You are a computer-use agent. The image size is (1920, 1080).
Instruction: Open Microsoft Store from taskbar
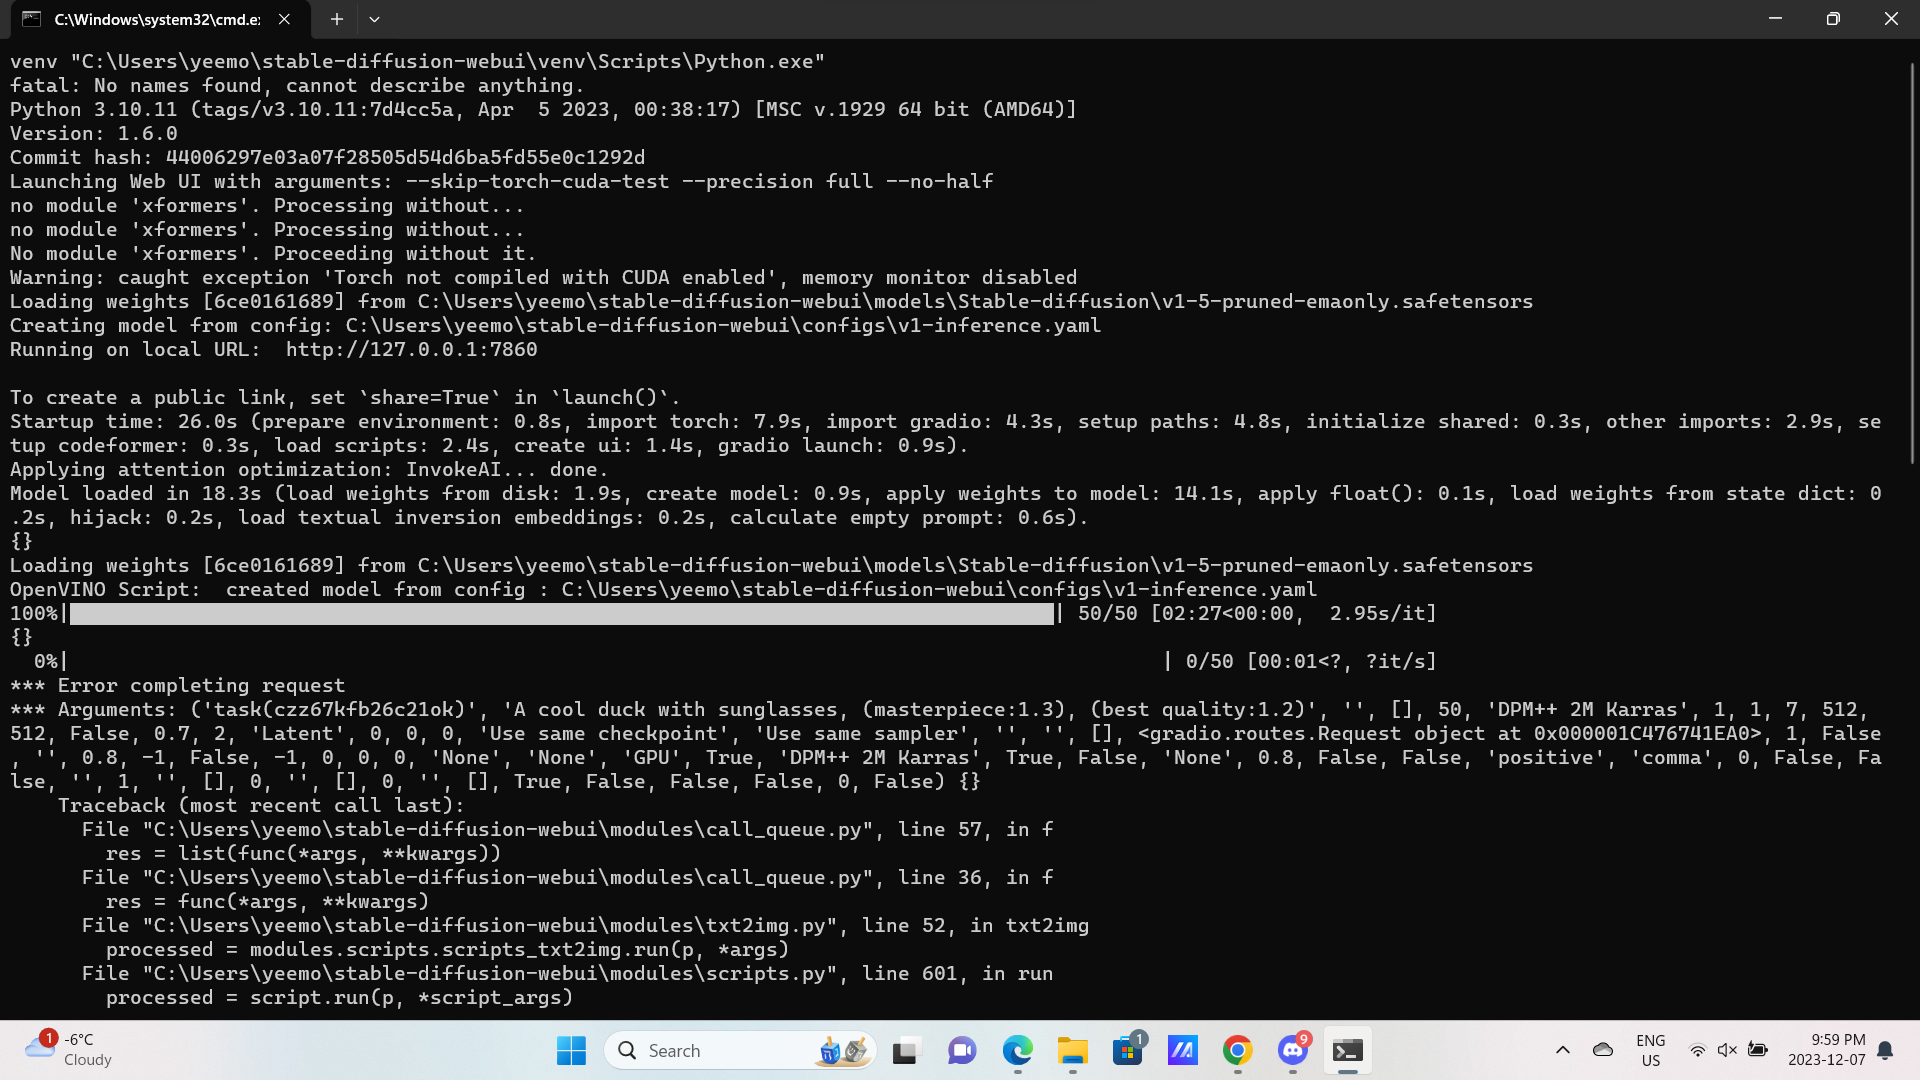[1127, 1051]
